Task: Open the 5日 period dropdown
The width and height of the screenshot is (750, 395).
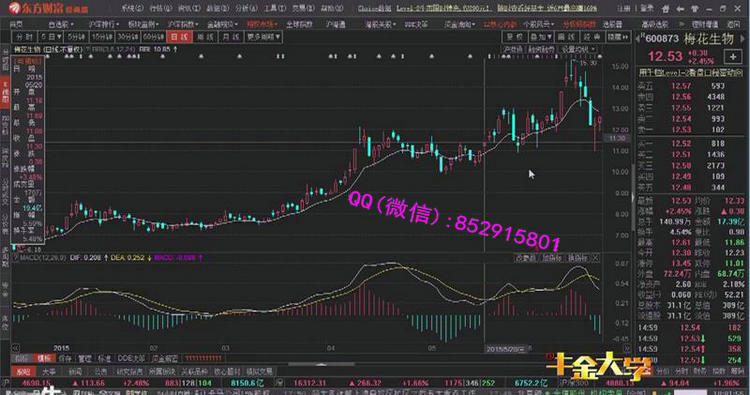Action: coord(51,37)
